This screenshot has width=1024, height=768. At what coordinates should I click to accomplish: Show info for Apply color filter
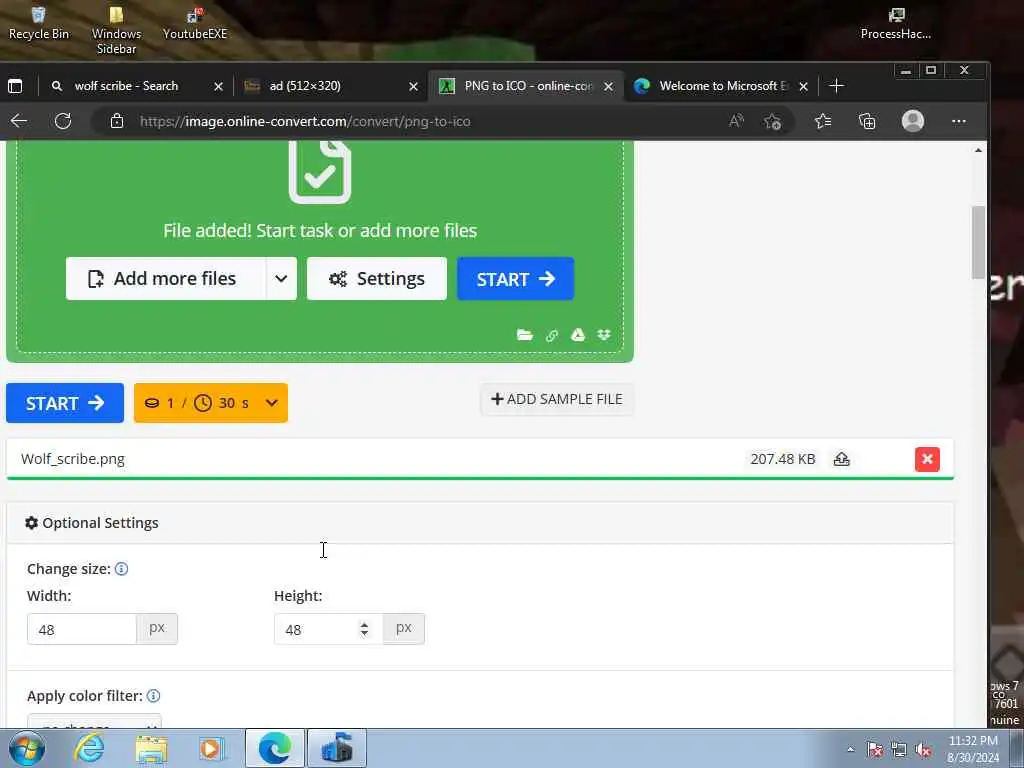point(153,696)
